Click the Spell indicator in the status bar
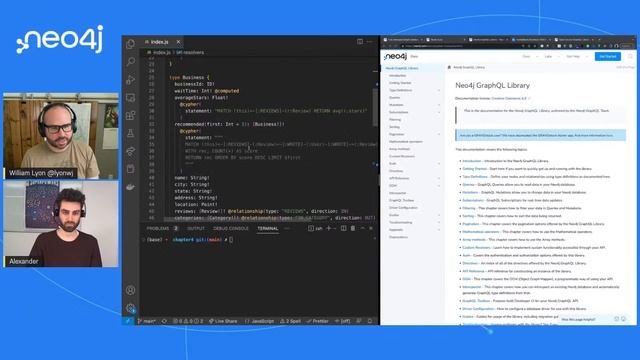This screenshot has height=360, width=640. tap(290, 321)
